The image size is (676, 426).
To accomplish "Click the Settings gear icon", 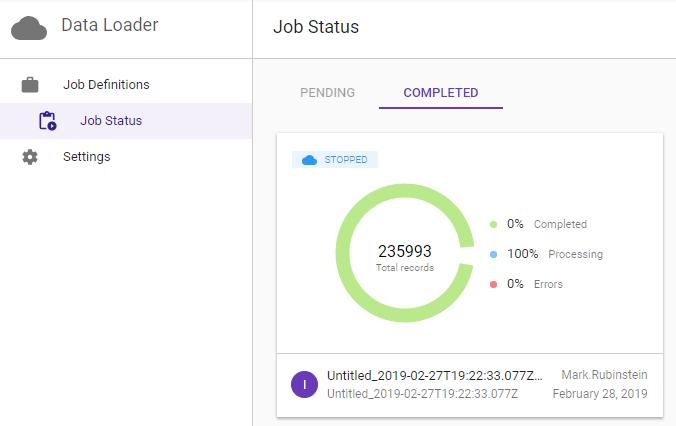I will point(30,157).
